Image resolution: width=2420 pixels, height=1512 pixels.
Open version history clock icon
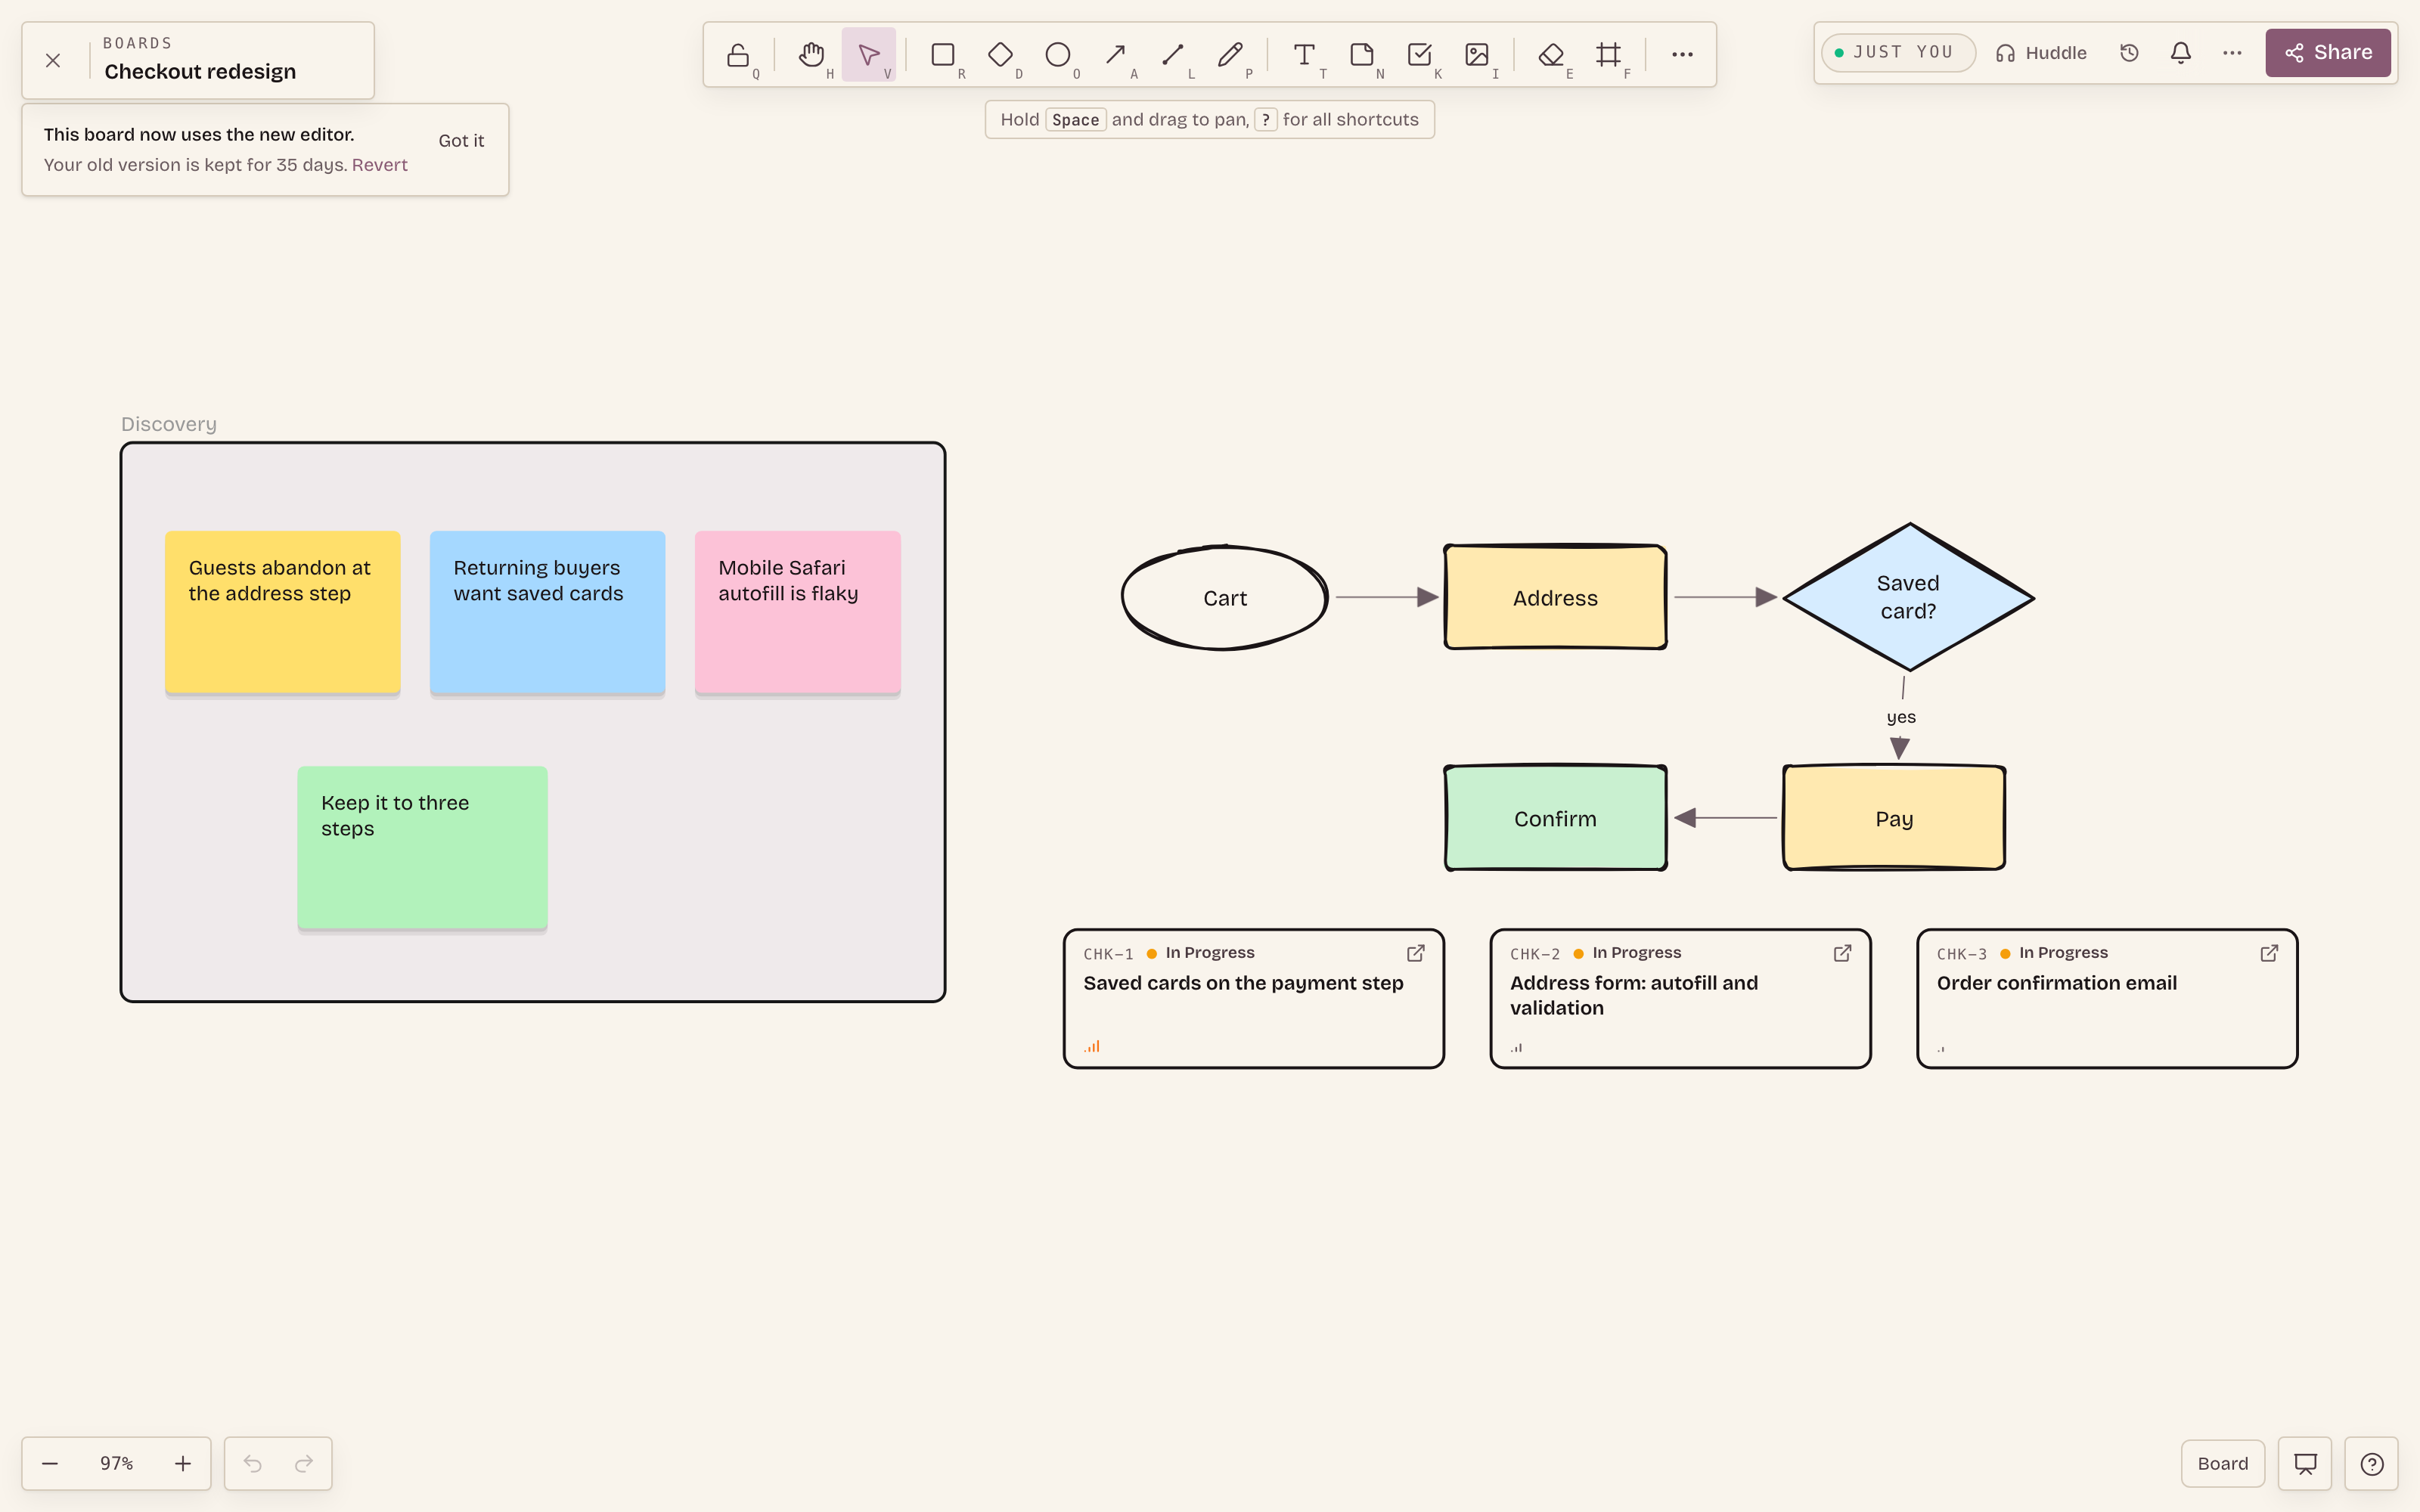tap(2129, 53)
